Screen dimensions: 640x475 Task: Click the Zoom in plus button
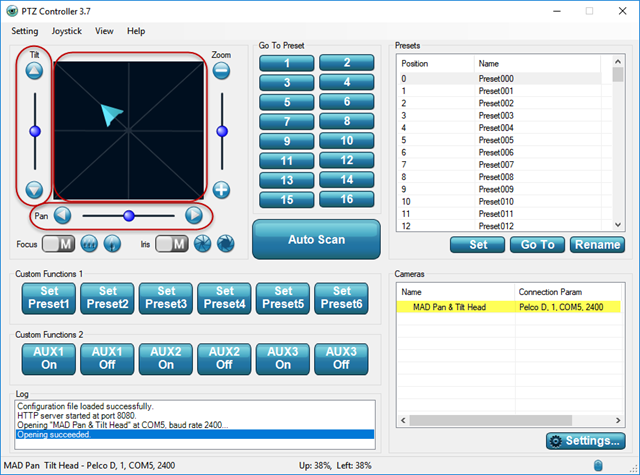(x=222, y=190)
